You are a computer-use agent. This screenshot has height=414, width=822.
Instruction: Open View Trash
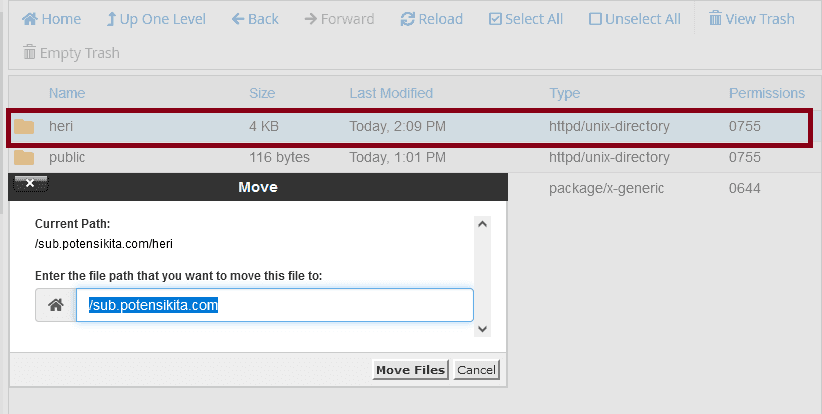click(x=752, y=19)
